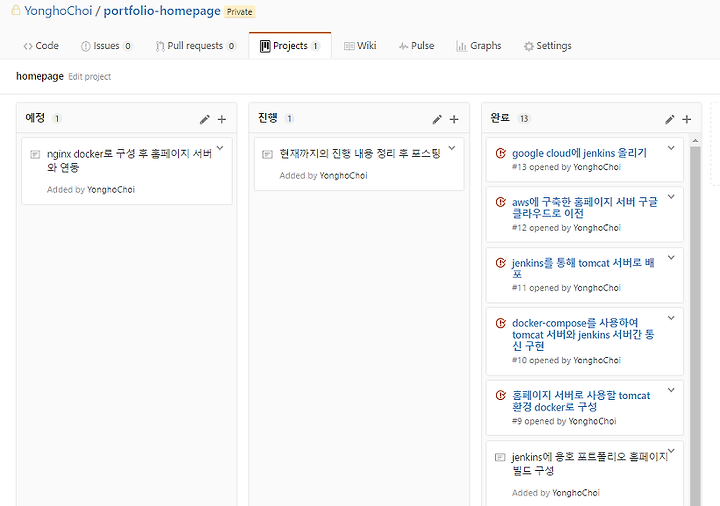Open google cloud jenkins card menu chevron
Image resolution: width=720 pixels, height=506 pixels.
671,148
